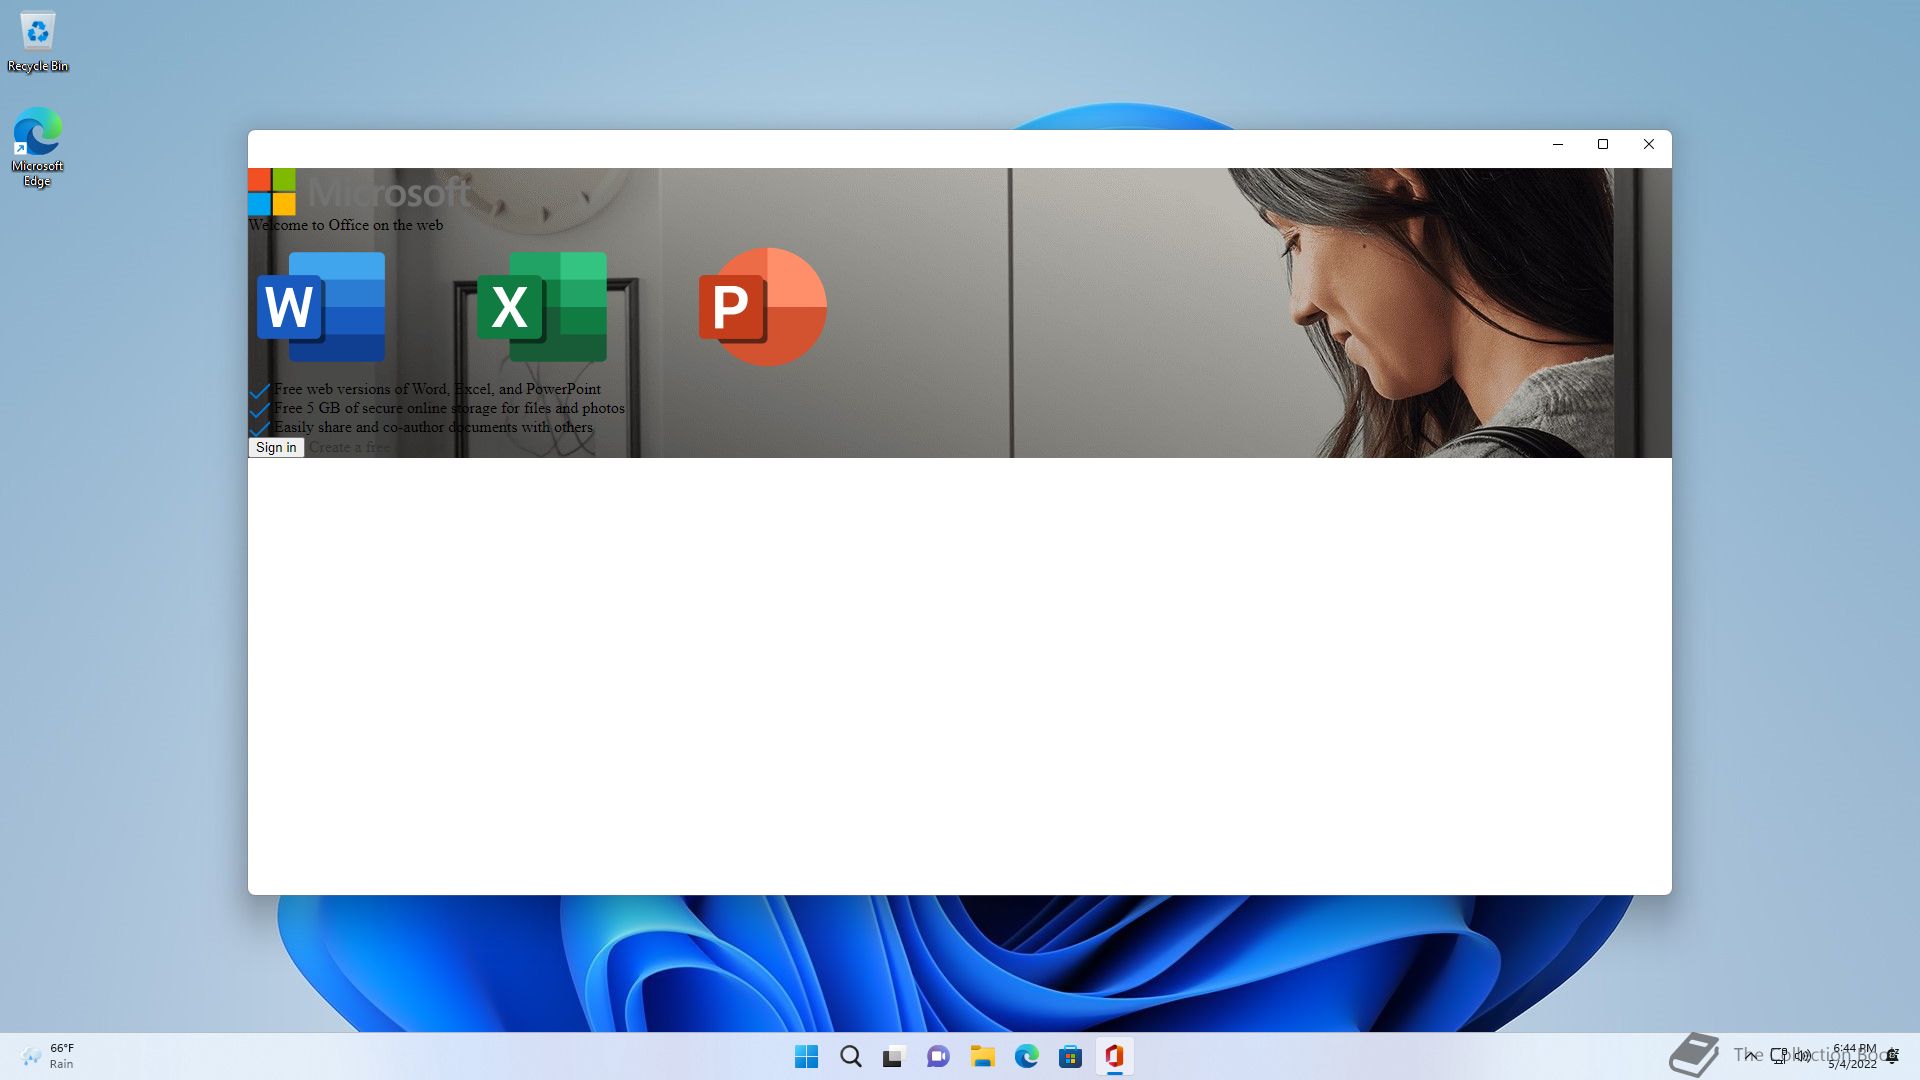
Task: Click the faded Microsoft wordmark text
Action: pyautogui.click(x=389, y=191)
